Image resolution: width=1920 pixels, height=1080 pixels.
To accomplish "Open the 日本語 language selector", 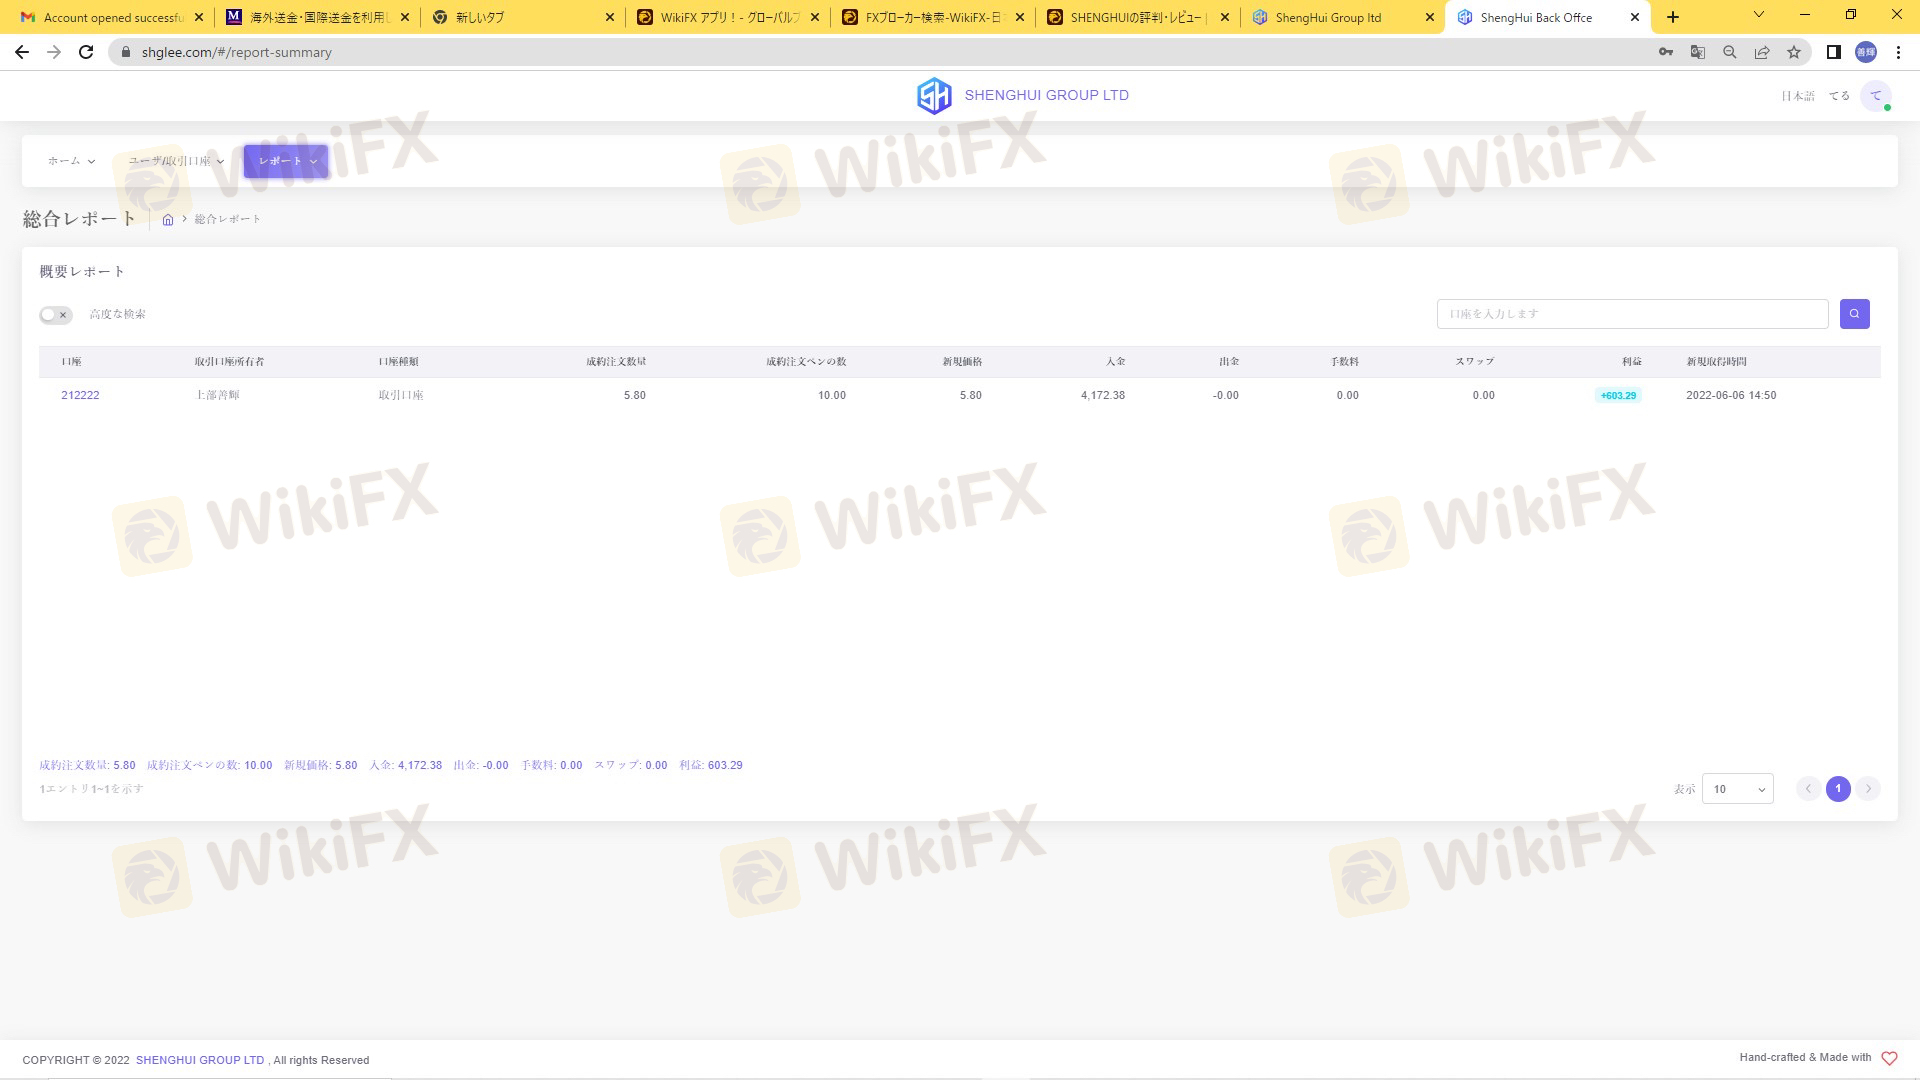I will (x=1798, y=96).
